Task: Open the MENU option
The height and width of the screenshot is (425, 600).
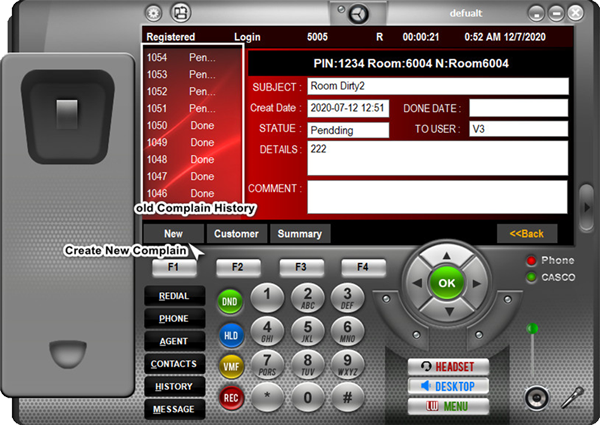Action: click(448, 406)
